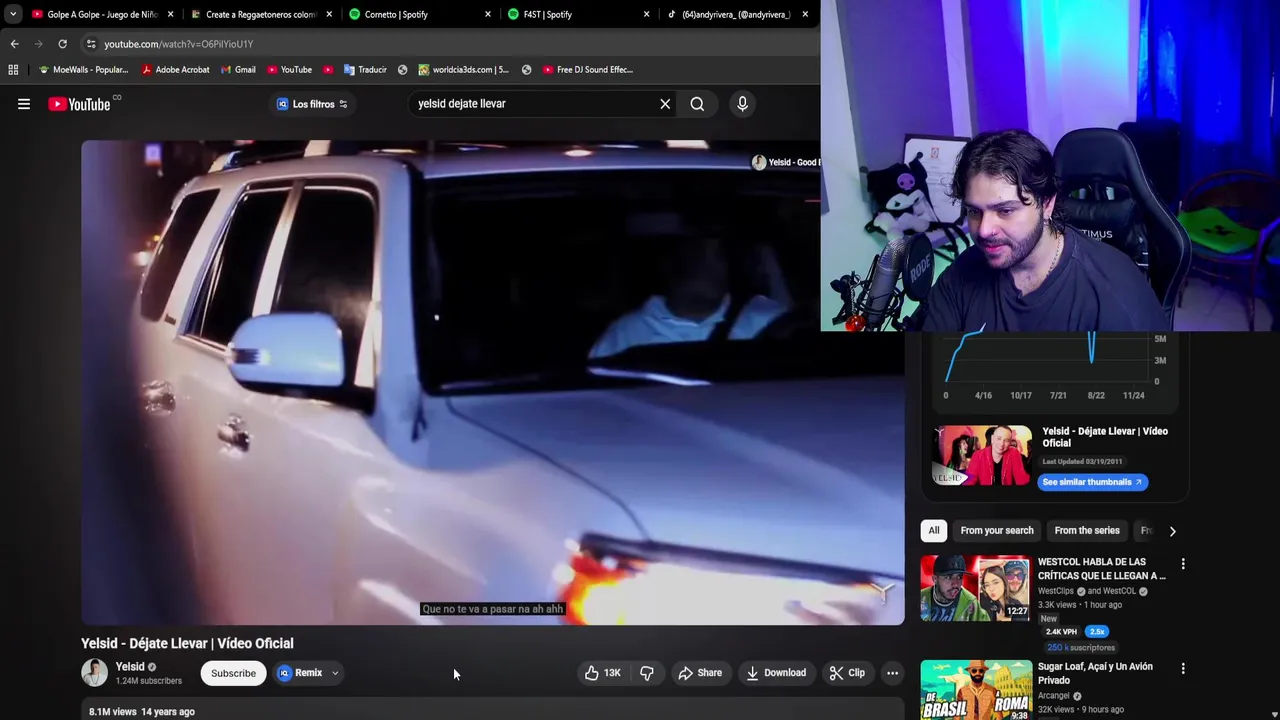Select From your search chip
The image size is (1280, 720).
point(997,531)
